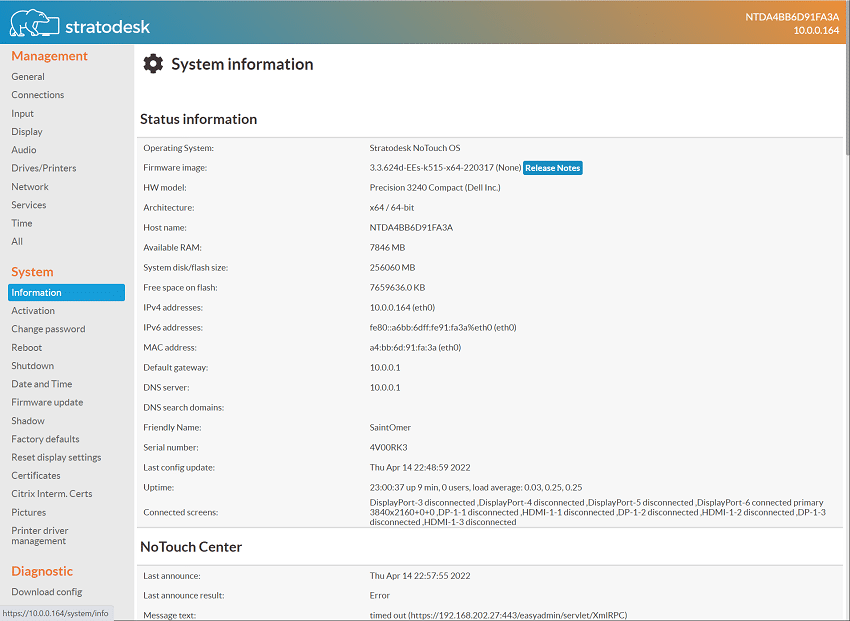This screenshot has width=850, height=621.
Task: Open Time settings in Management
Action: (22, 223)
